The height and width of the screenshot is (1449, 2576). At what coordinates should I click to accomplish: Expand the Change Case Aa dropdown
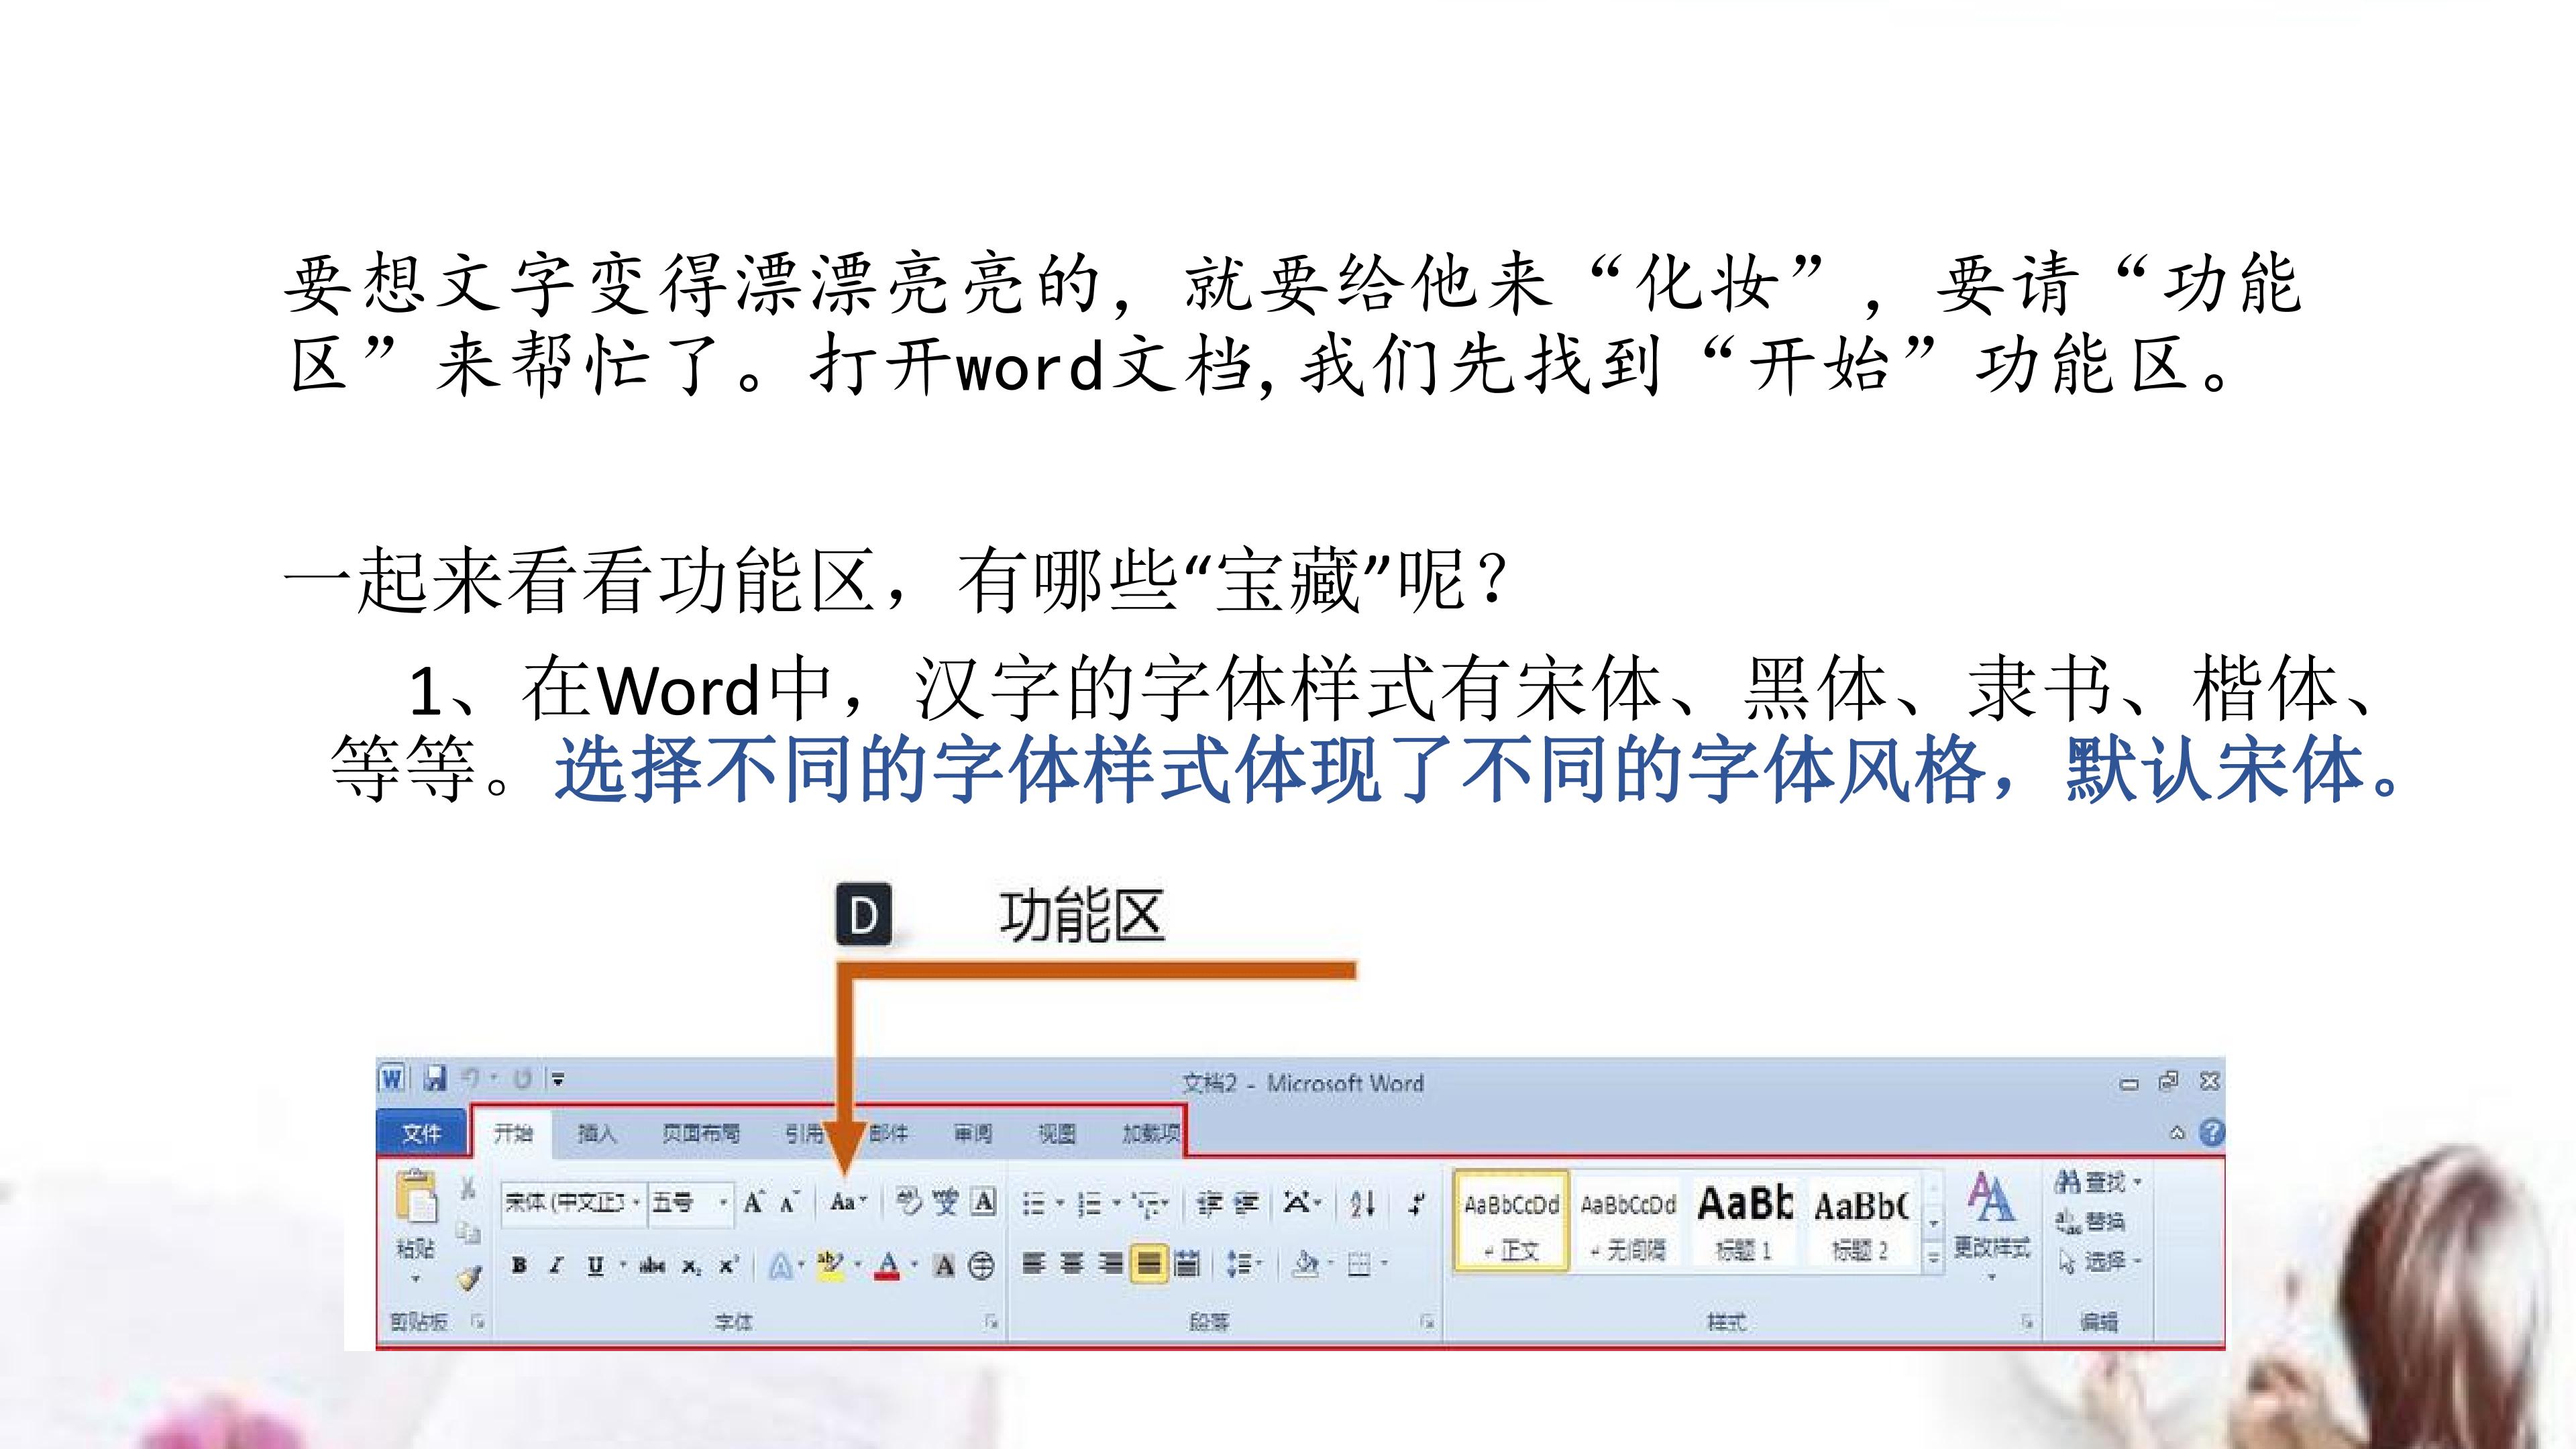(x=848, y=1202)
